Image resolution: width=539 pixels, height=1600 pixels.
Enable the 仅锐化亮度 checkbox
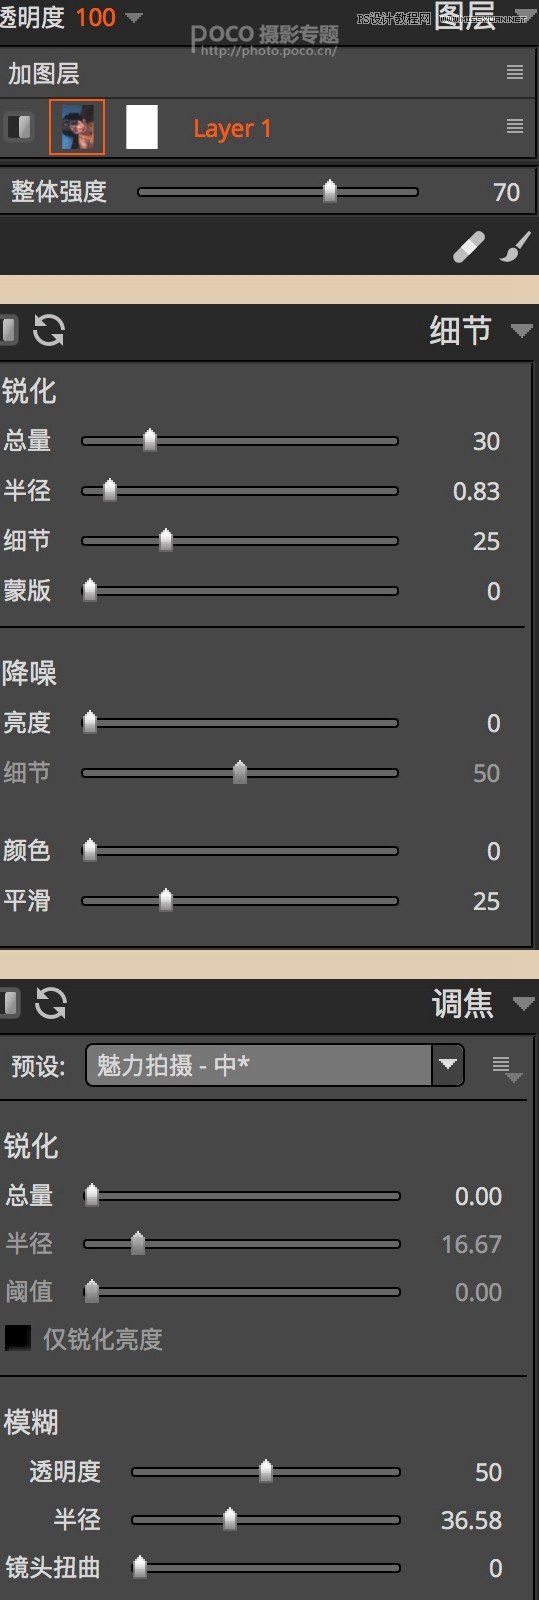(17, 1338)
